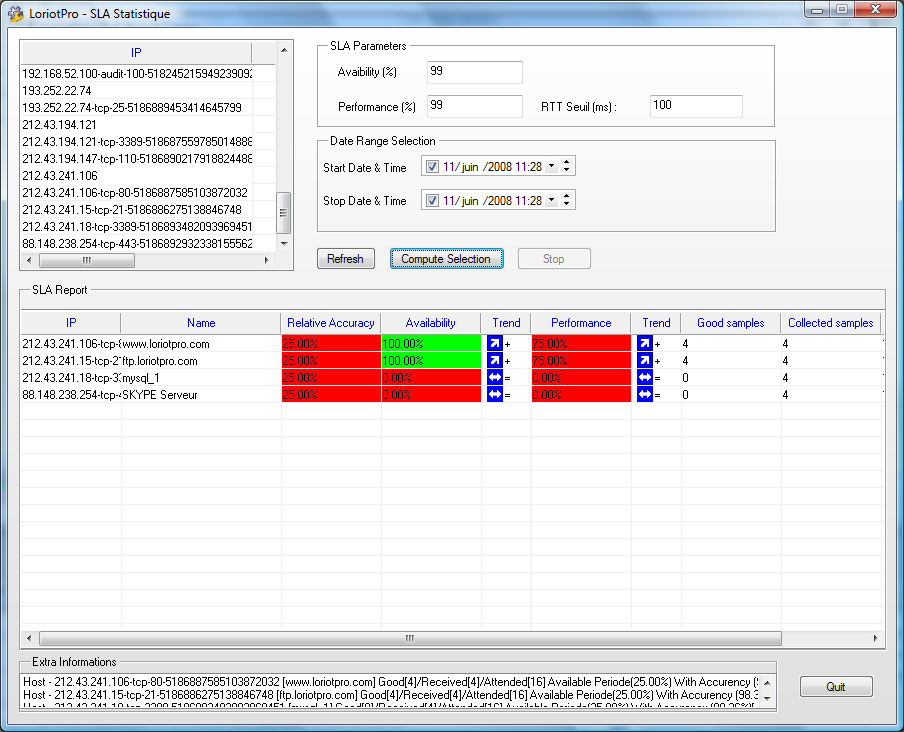Click the SLA Report horizontal scrollbar
The image size is (904, 732).
pos(408,638)
